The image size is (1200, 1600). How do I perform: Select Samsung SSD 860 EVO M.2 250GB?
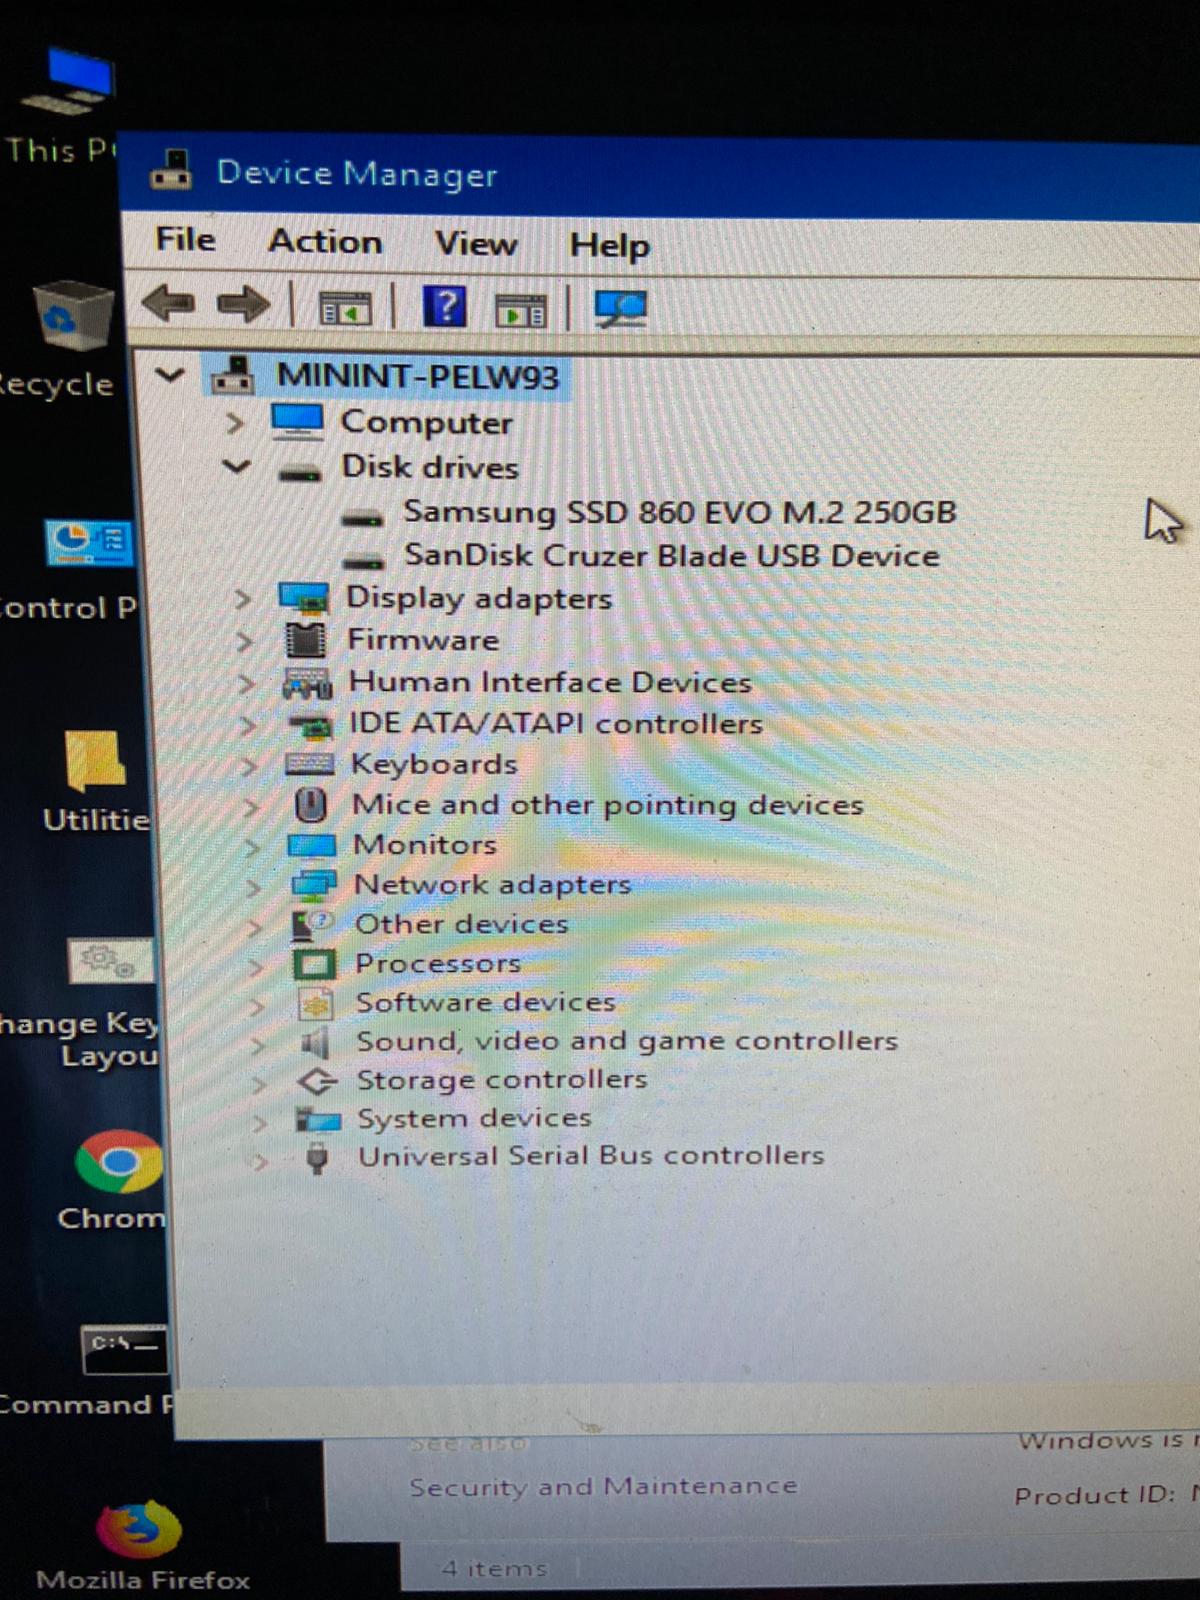point(679,512)
